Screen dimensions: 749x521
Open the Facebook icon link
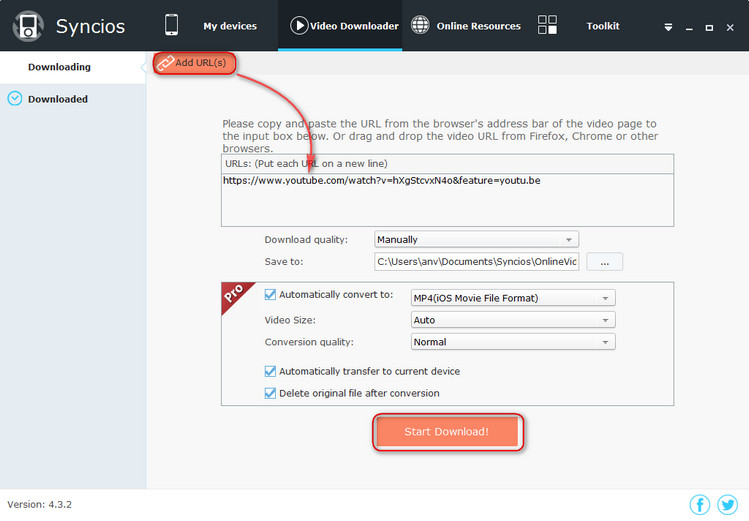click(x=699, y=505)
